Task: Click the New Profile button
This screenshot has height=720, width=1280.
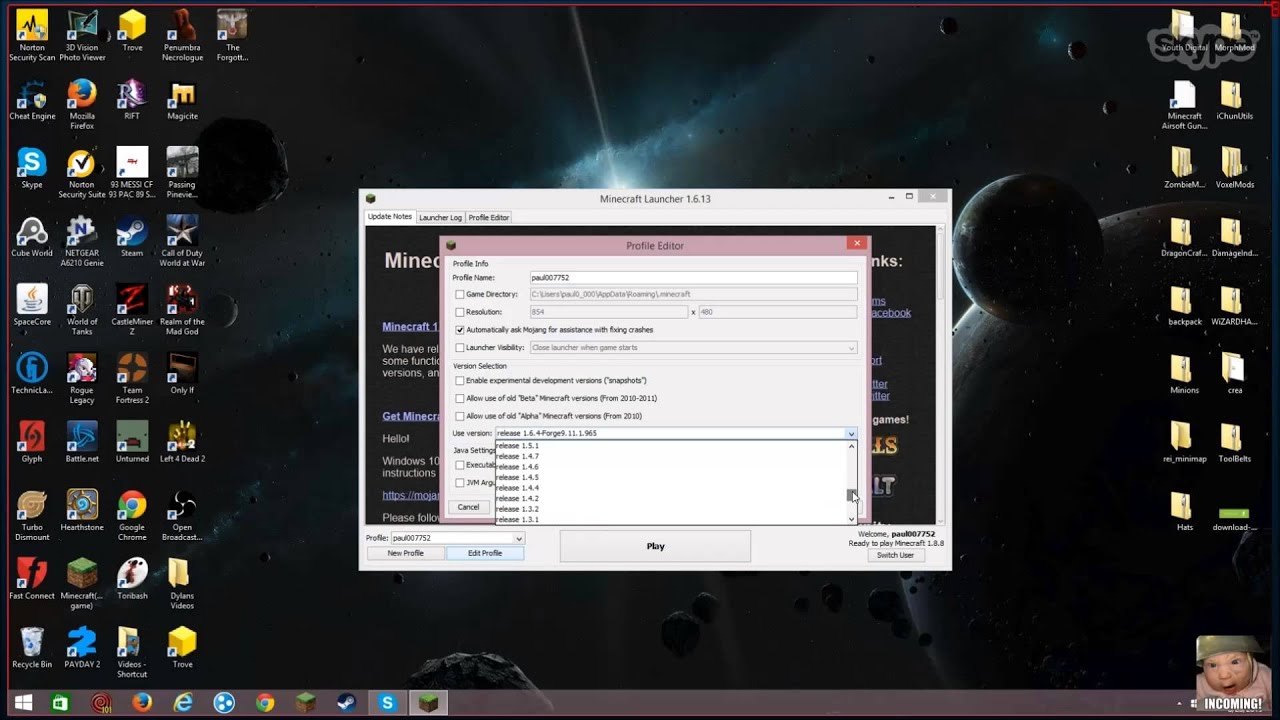Action: 406,553
